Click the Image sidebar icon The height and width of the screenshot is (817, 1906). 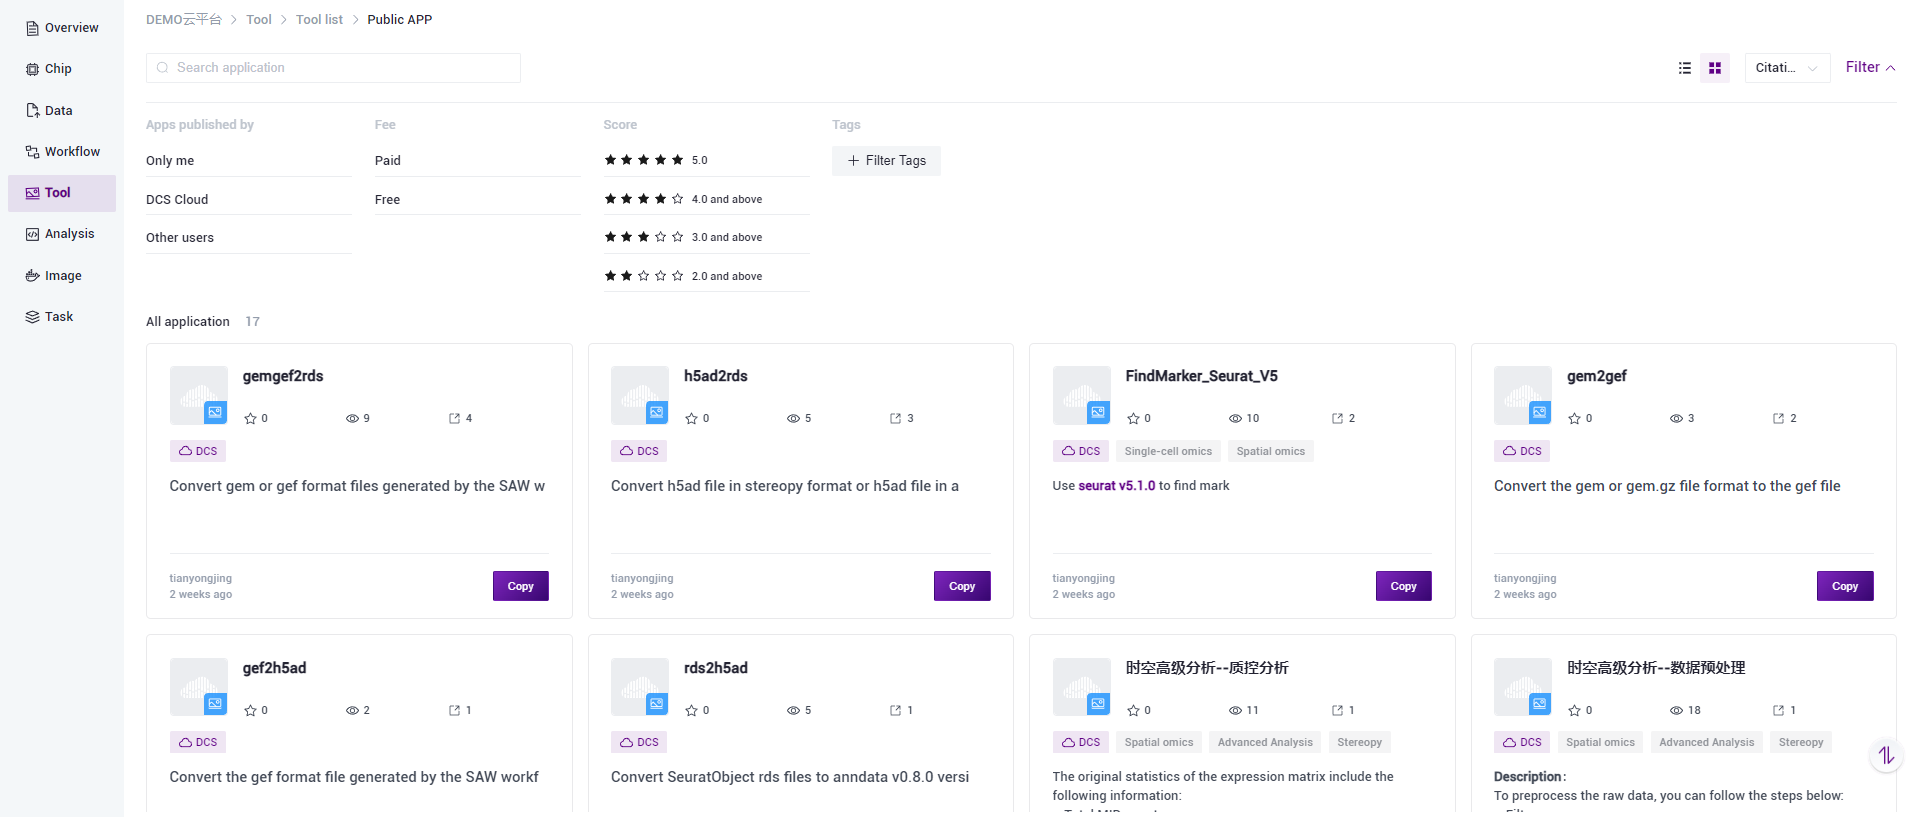point(33,276)
